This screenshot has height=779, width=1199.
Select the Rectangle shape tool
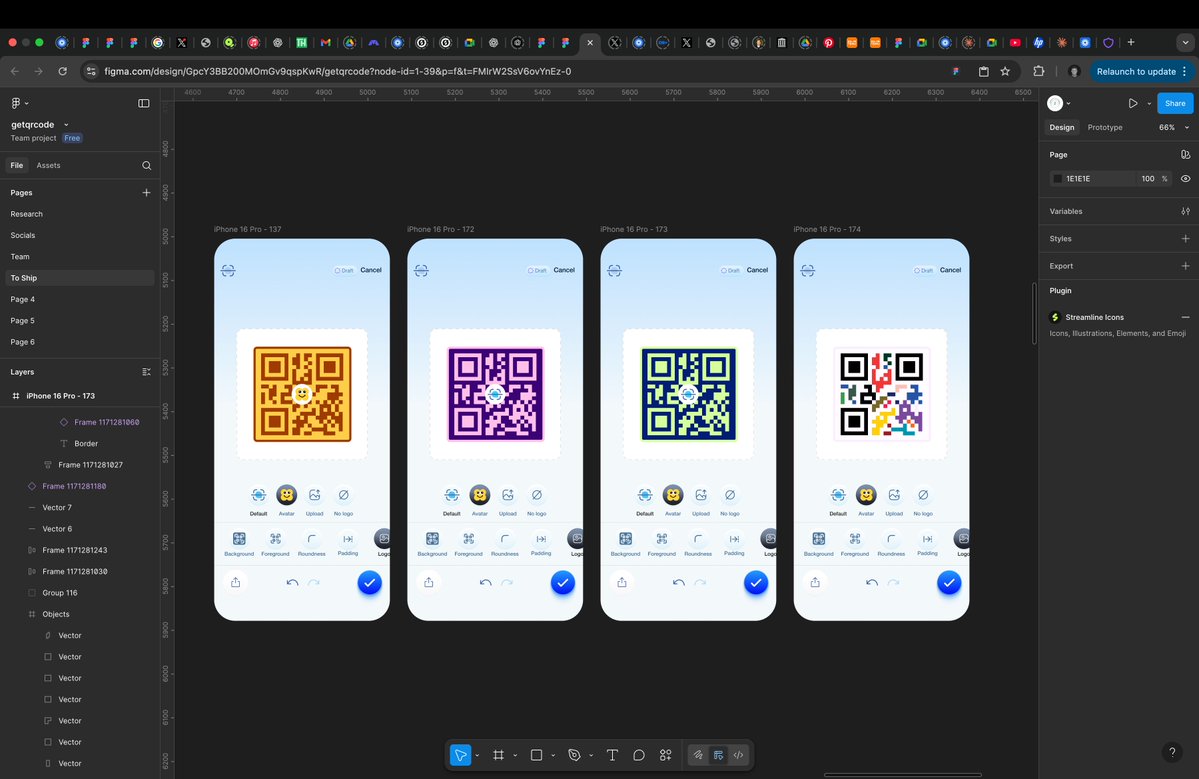pyautogui.click(x=536, y=755)
